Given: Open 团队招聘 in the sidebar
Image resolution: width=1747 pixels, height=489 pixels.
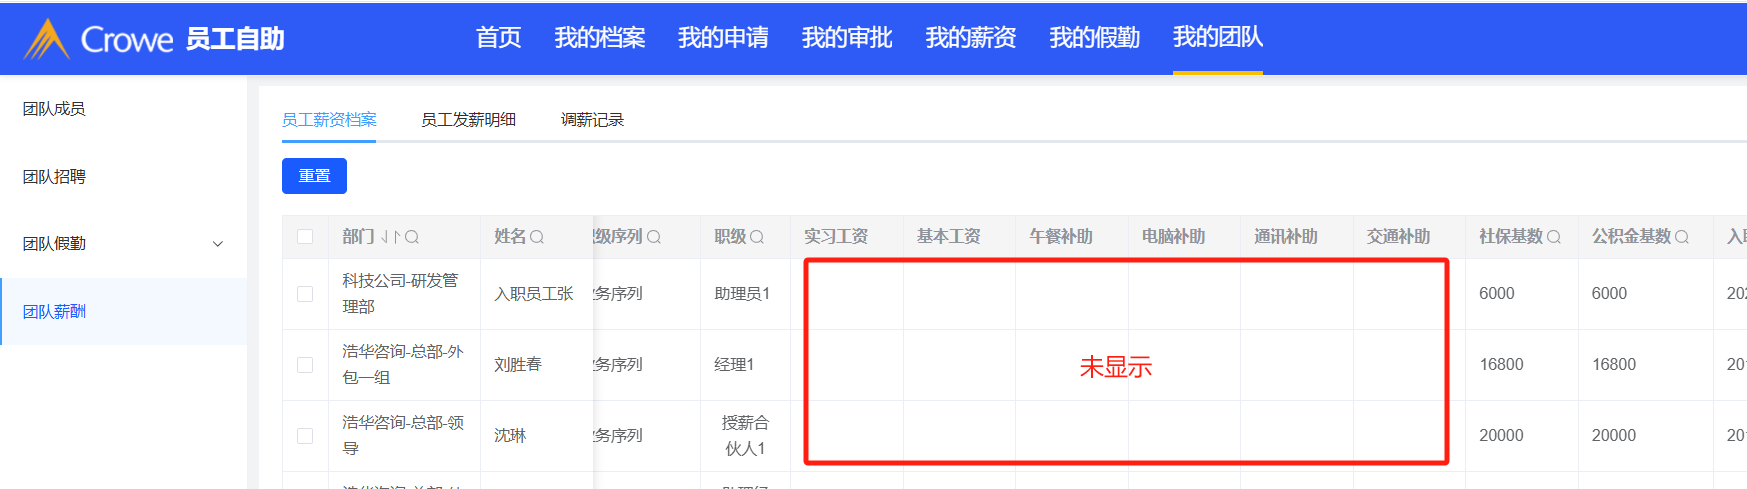Looking at the screenshot, I should point(54,177).
